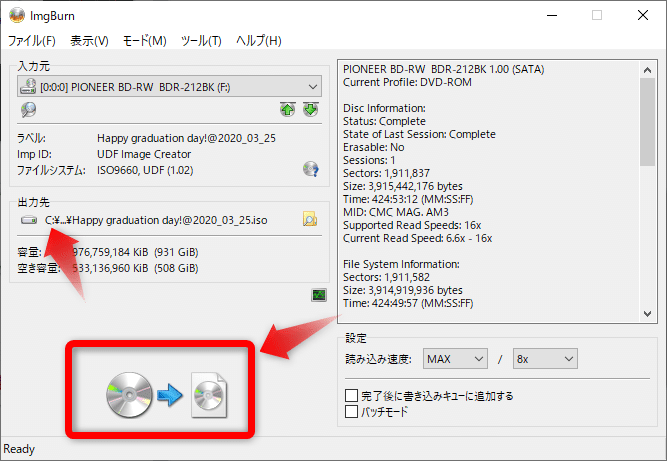Open the モード(M) menu
The image size is (667, 461).
point(145,41)
